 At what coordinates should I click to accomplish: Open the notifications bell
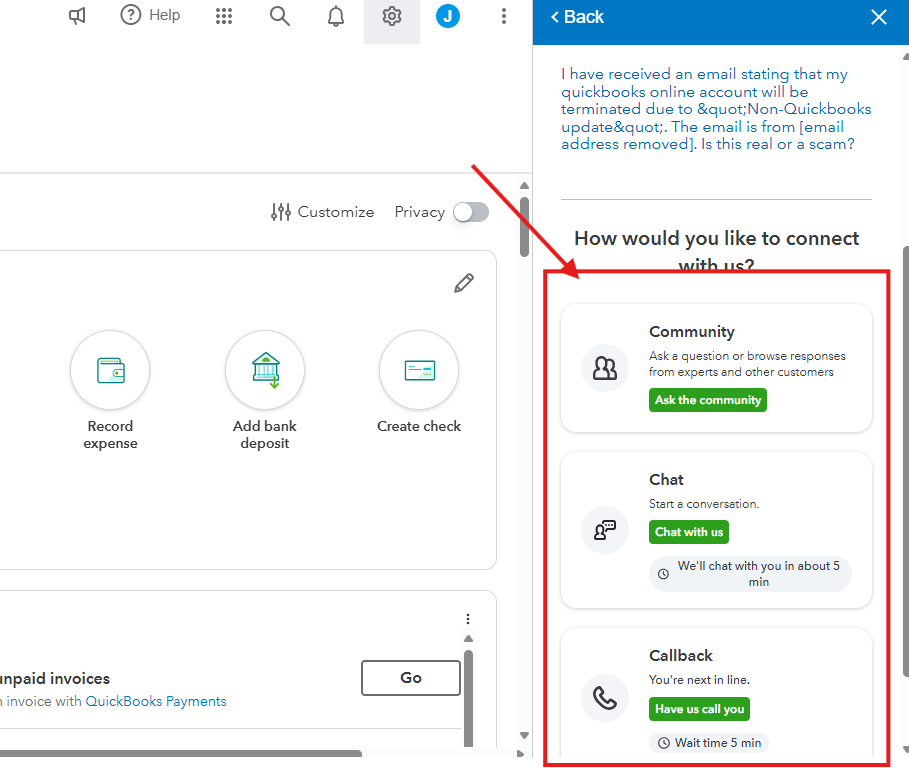tap(336, 16)
